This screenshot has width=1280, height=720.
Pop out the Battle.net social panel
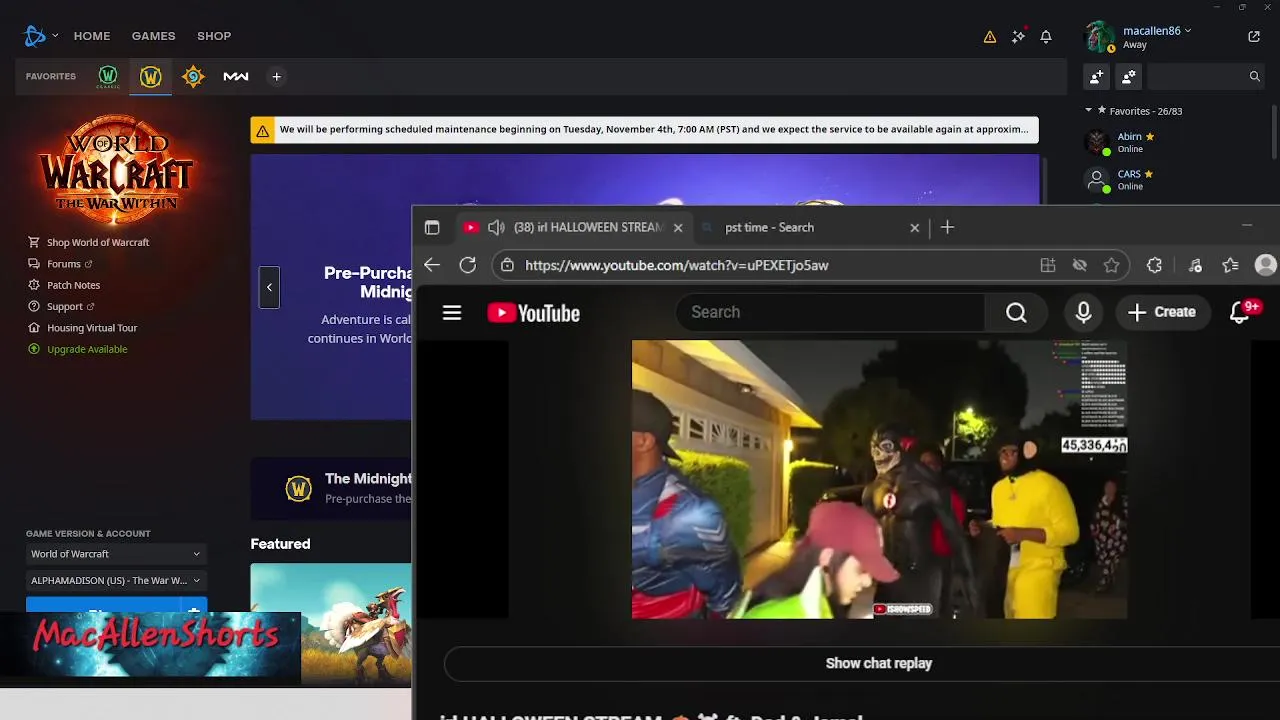pos(1254,36)
